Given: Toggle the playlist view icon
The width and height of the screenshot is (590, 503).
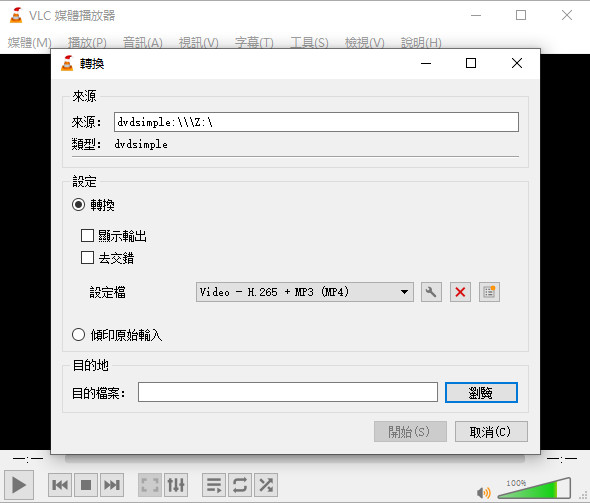Looking at the screenshot, I should tap(214, 485).
